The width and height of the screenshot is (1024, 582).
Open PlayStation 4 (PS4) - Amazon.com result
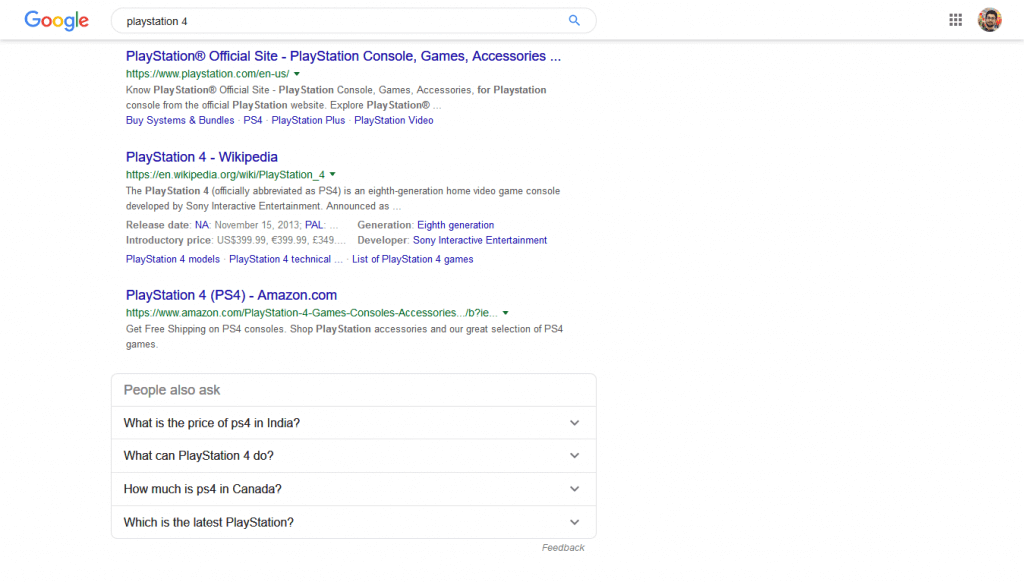coord(232,295)
